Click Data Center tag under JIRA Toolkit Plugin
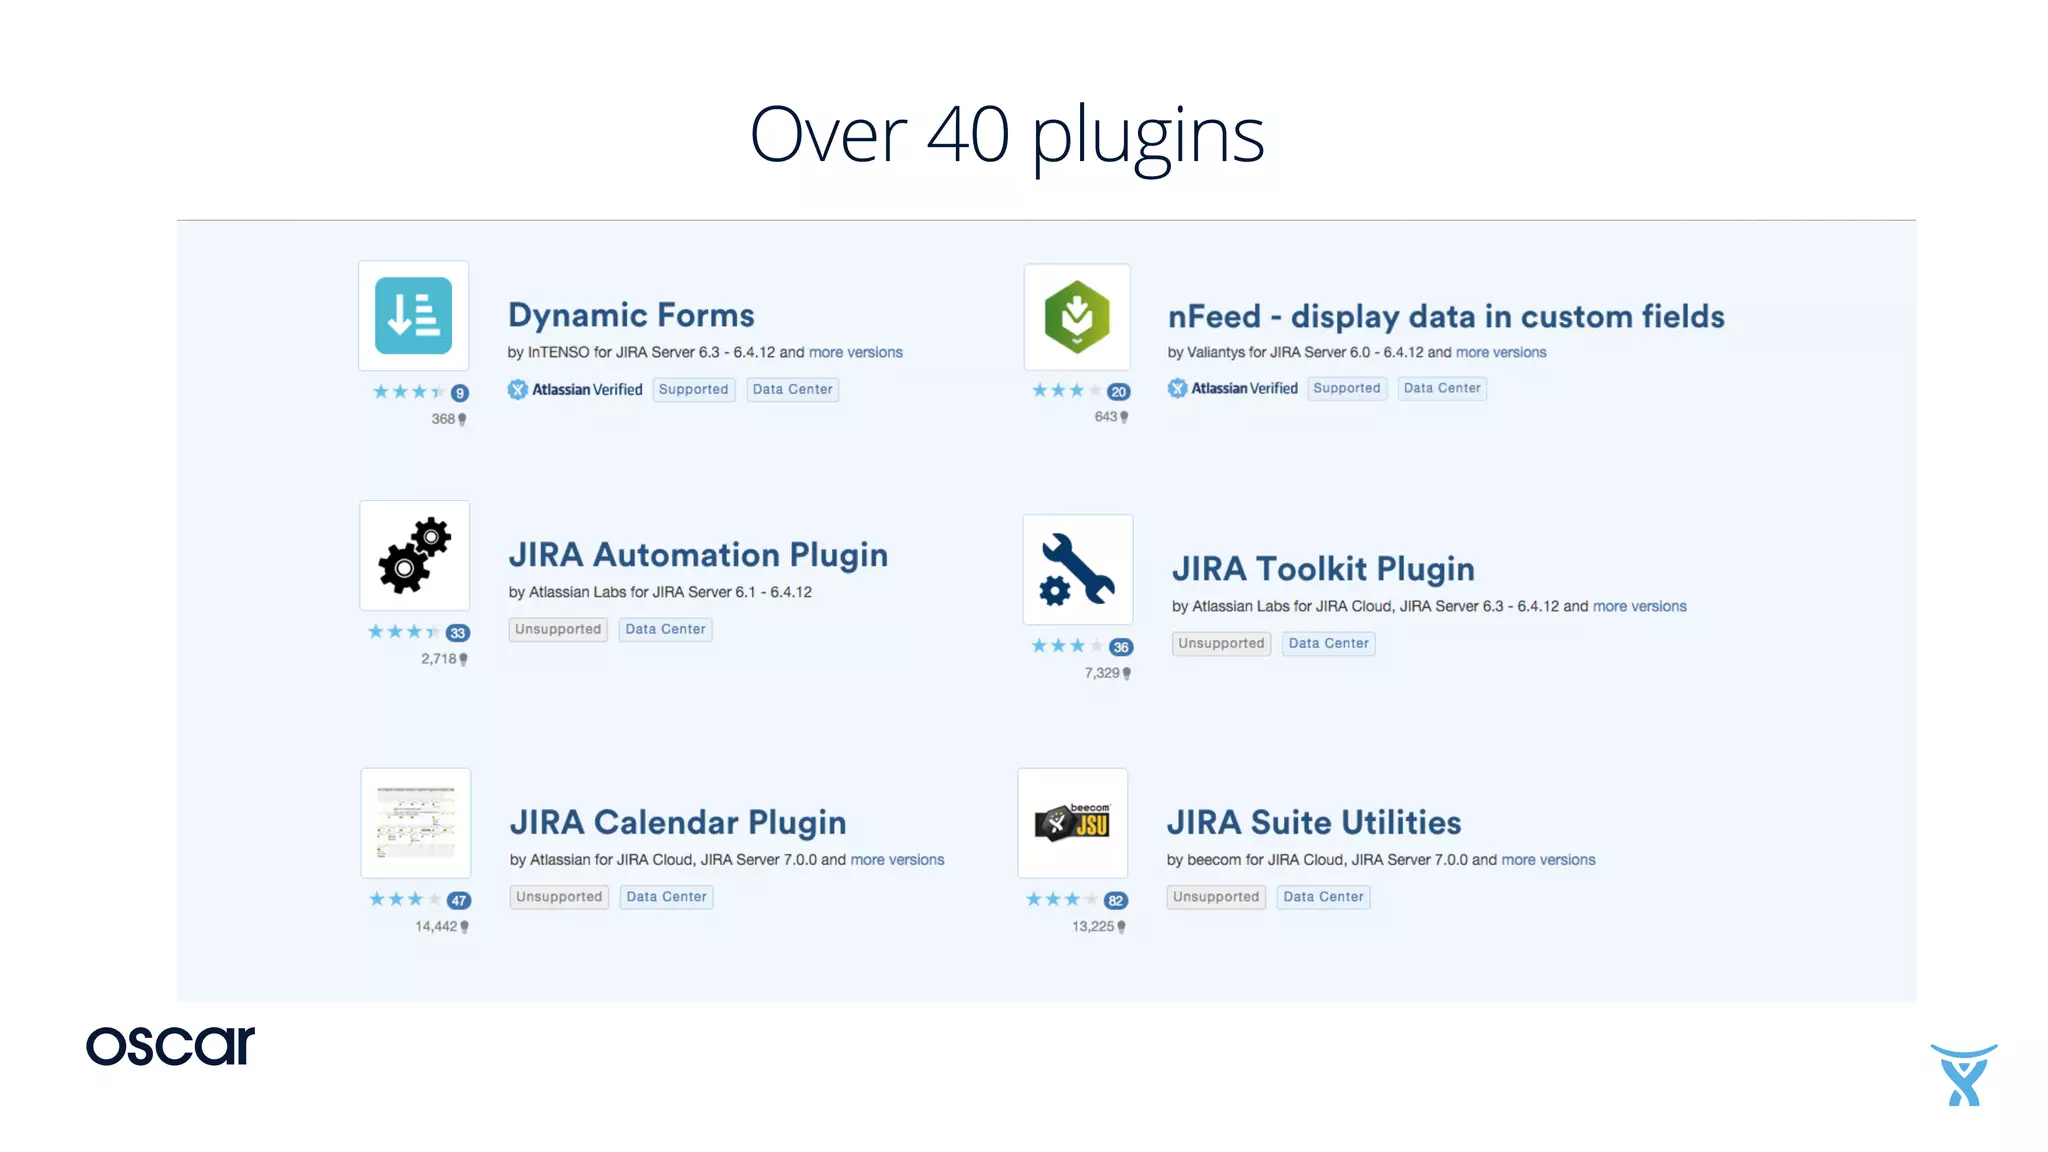The width and height of the screenshot is (2048, 1152). [1329, 643]
